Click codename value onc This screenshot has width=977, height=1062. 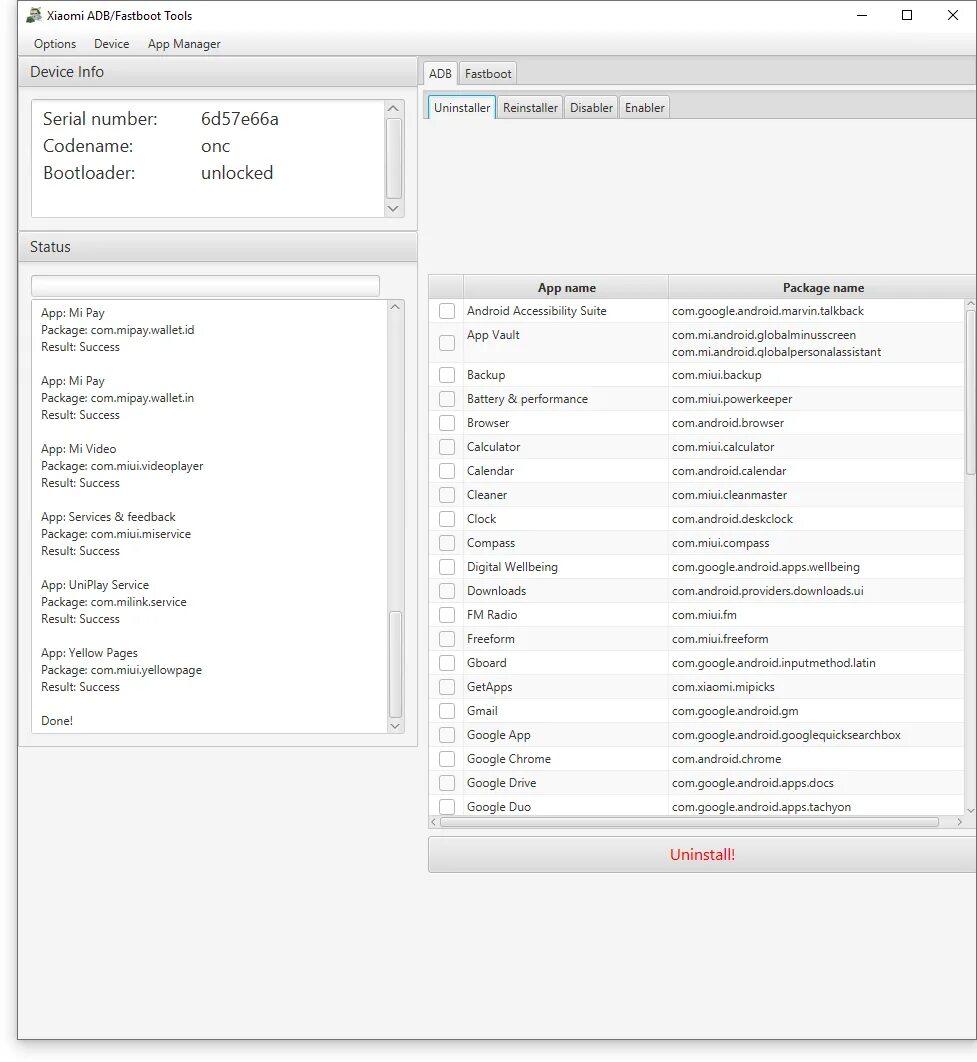coord(215,146)
